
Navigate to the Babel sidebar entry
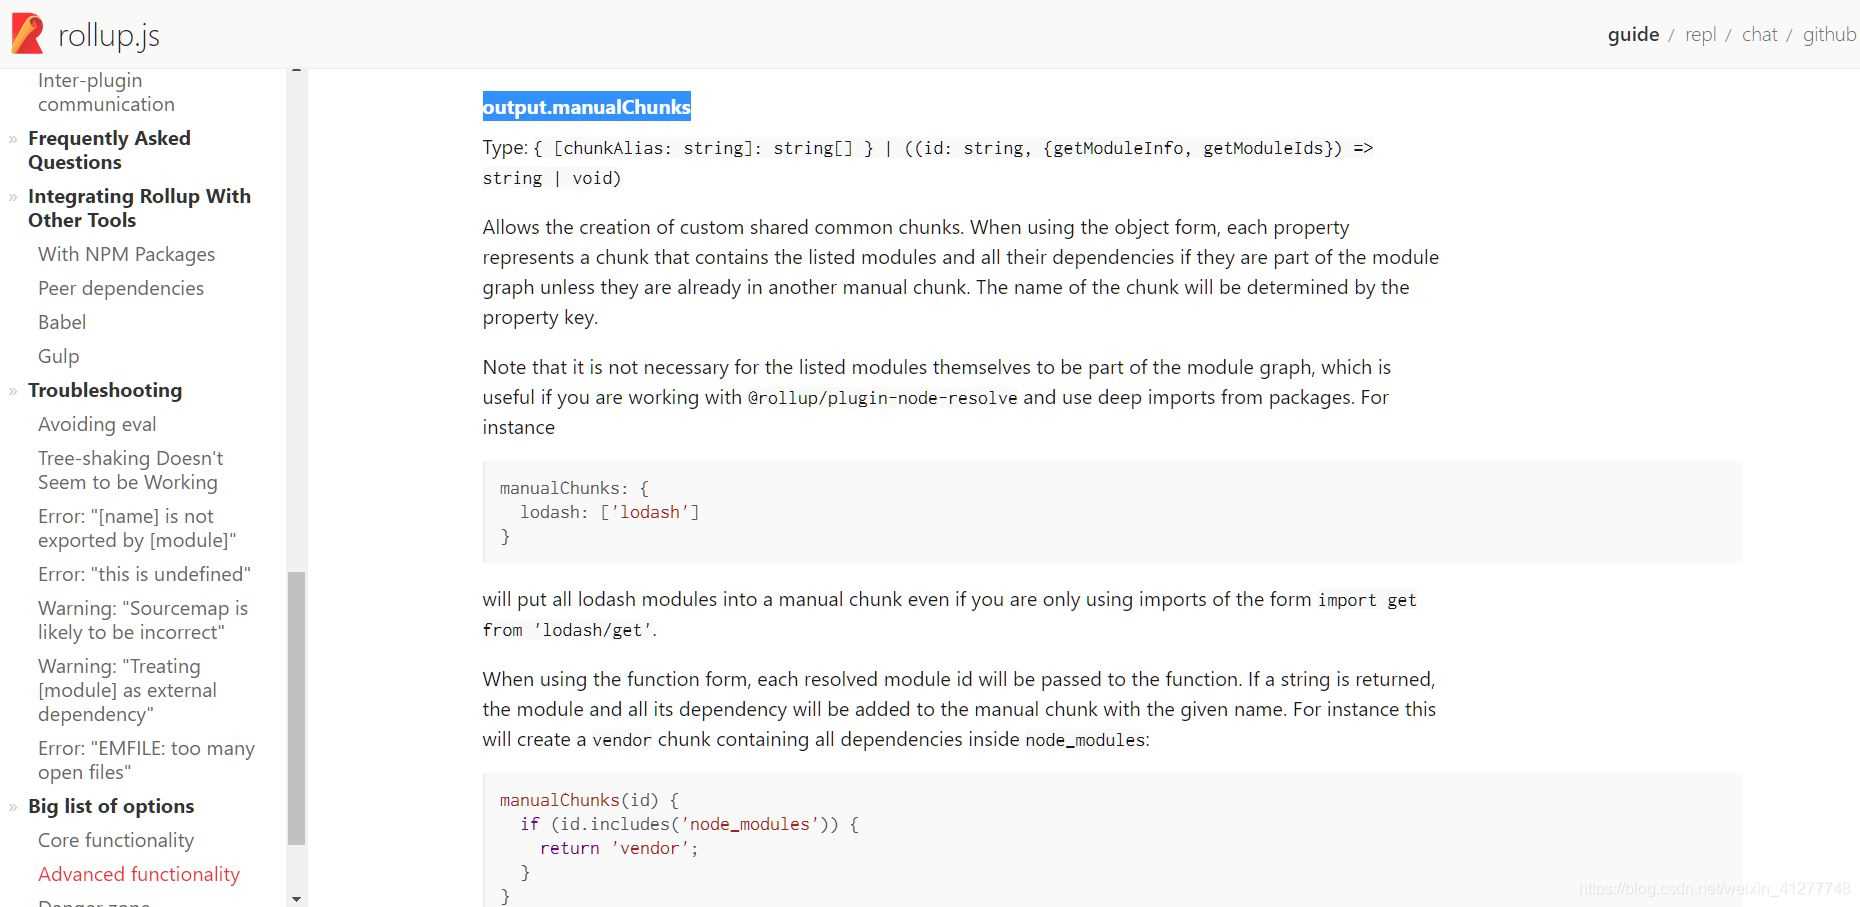pyautogui.click(x=62, y=322)
